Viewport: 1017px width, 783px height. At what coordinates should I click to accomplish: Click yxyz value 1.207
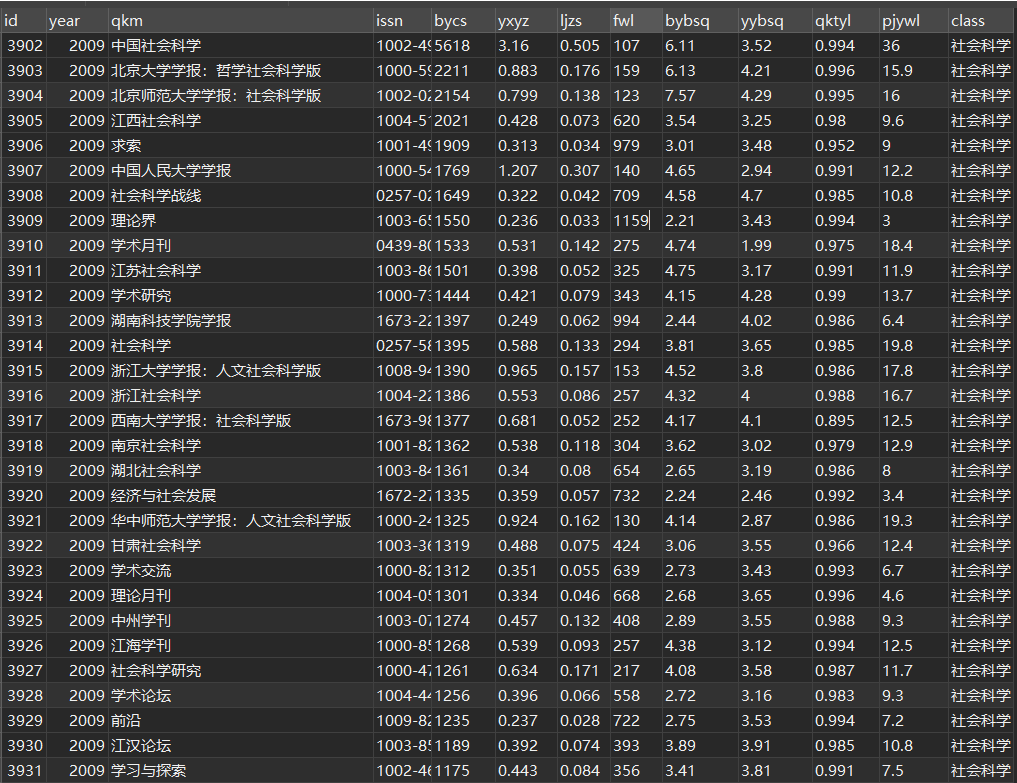526,171
